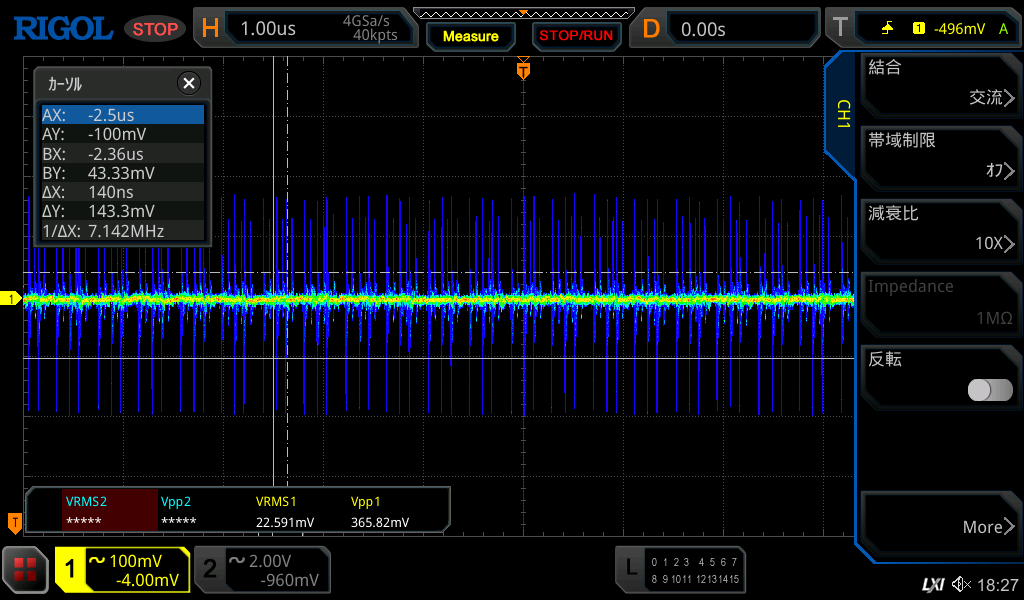Select the orange trigger position marker

pos(523,70)
